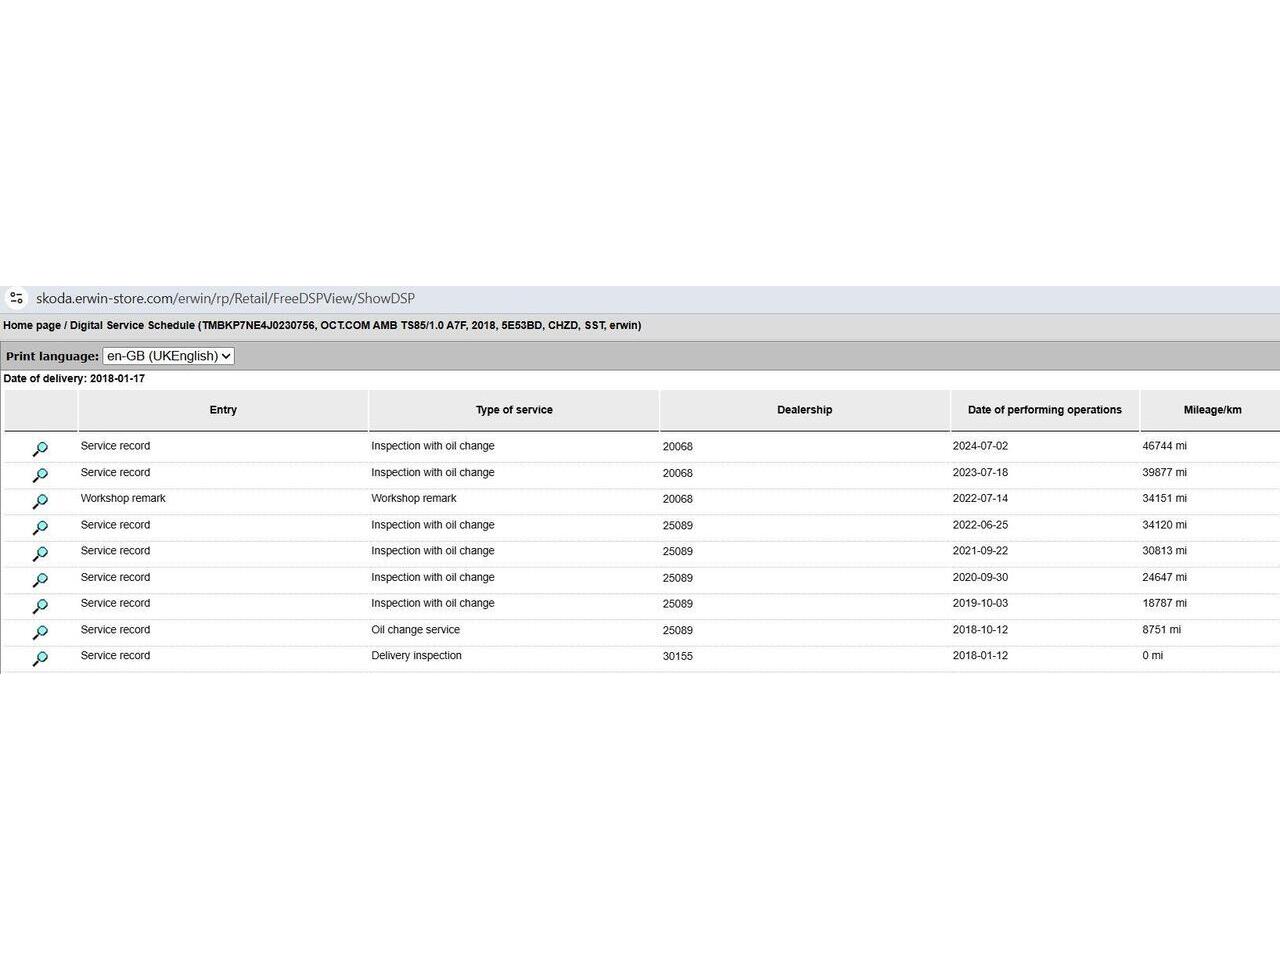This screenshot has height=960, width=1280.
Task: Click the Entry column header
Action: click(x=223, y=410)
